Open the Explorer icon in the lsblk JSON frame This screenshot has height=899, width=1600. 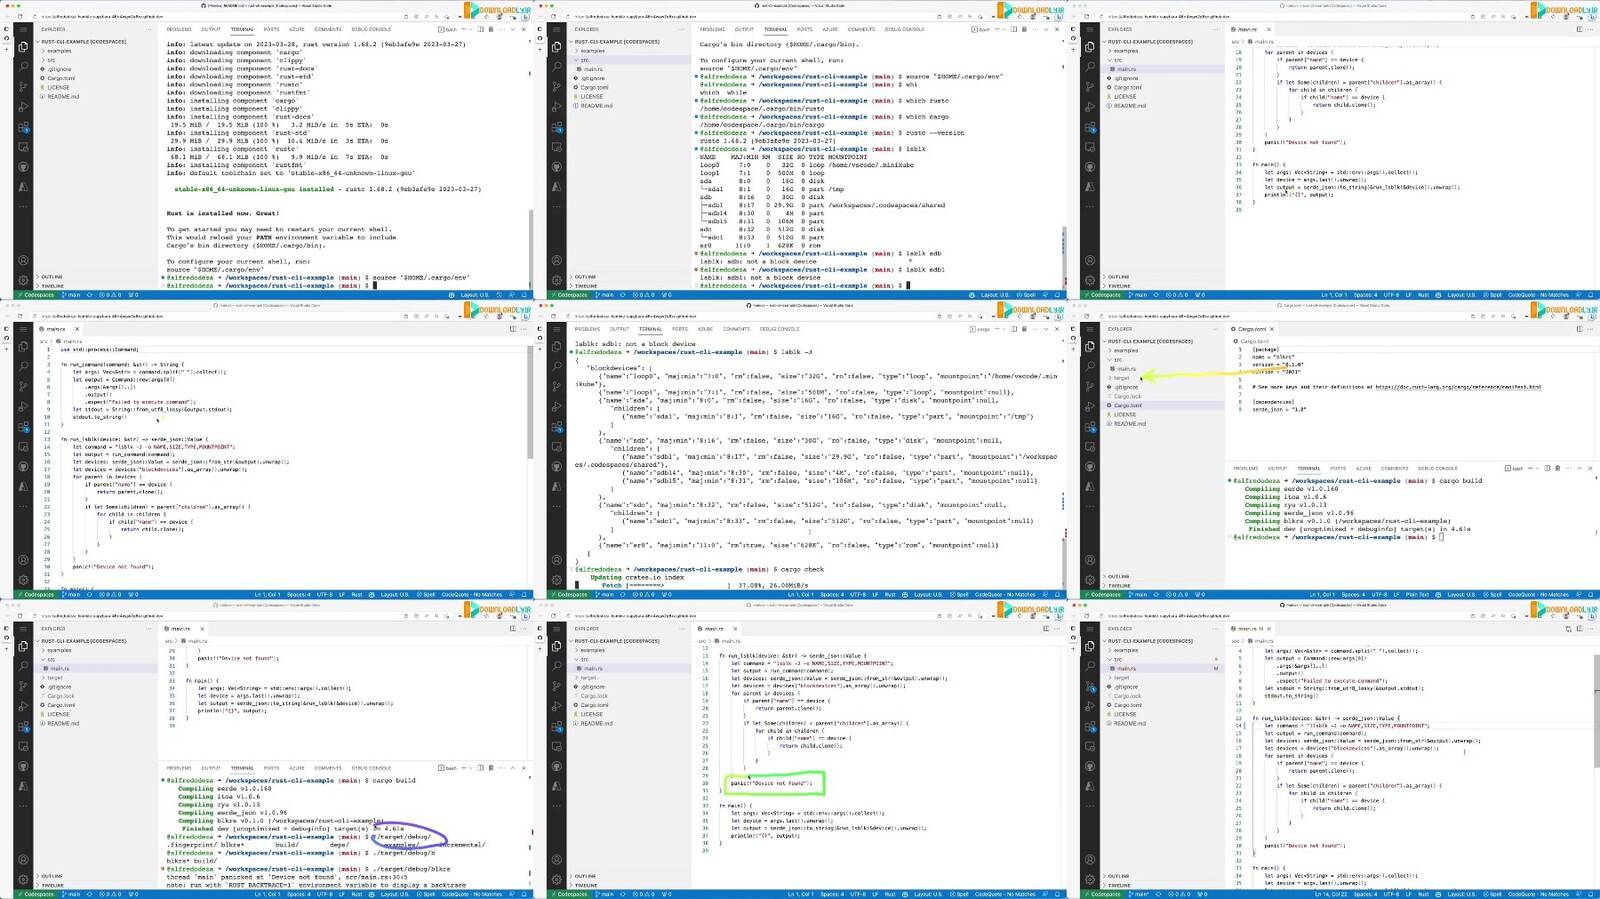[556, 345]
